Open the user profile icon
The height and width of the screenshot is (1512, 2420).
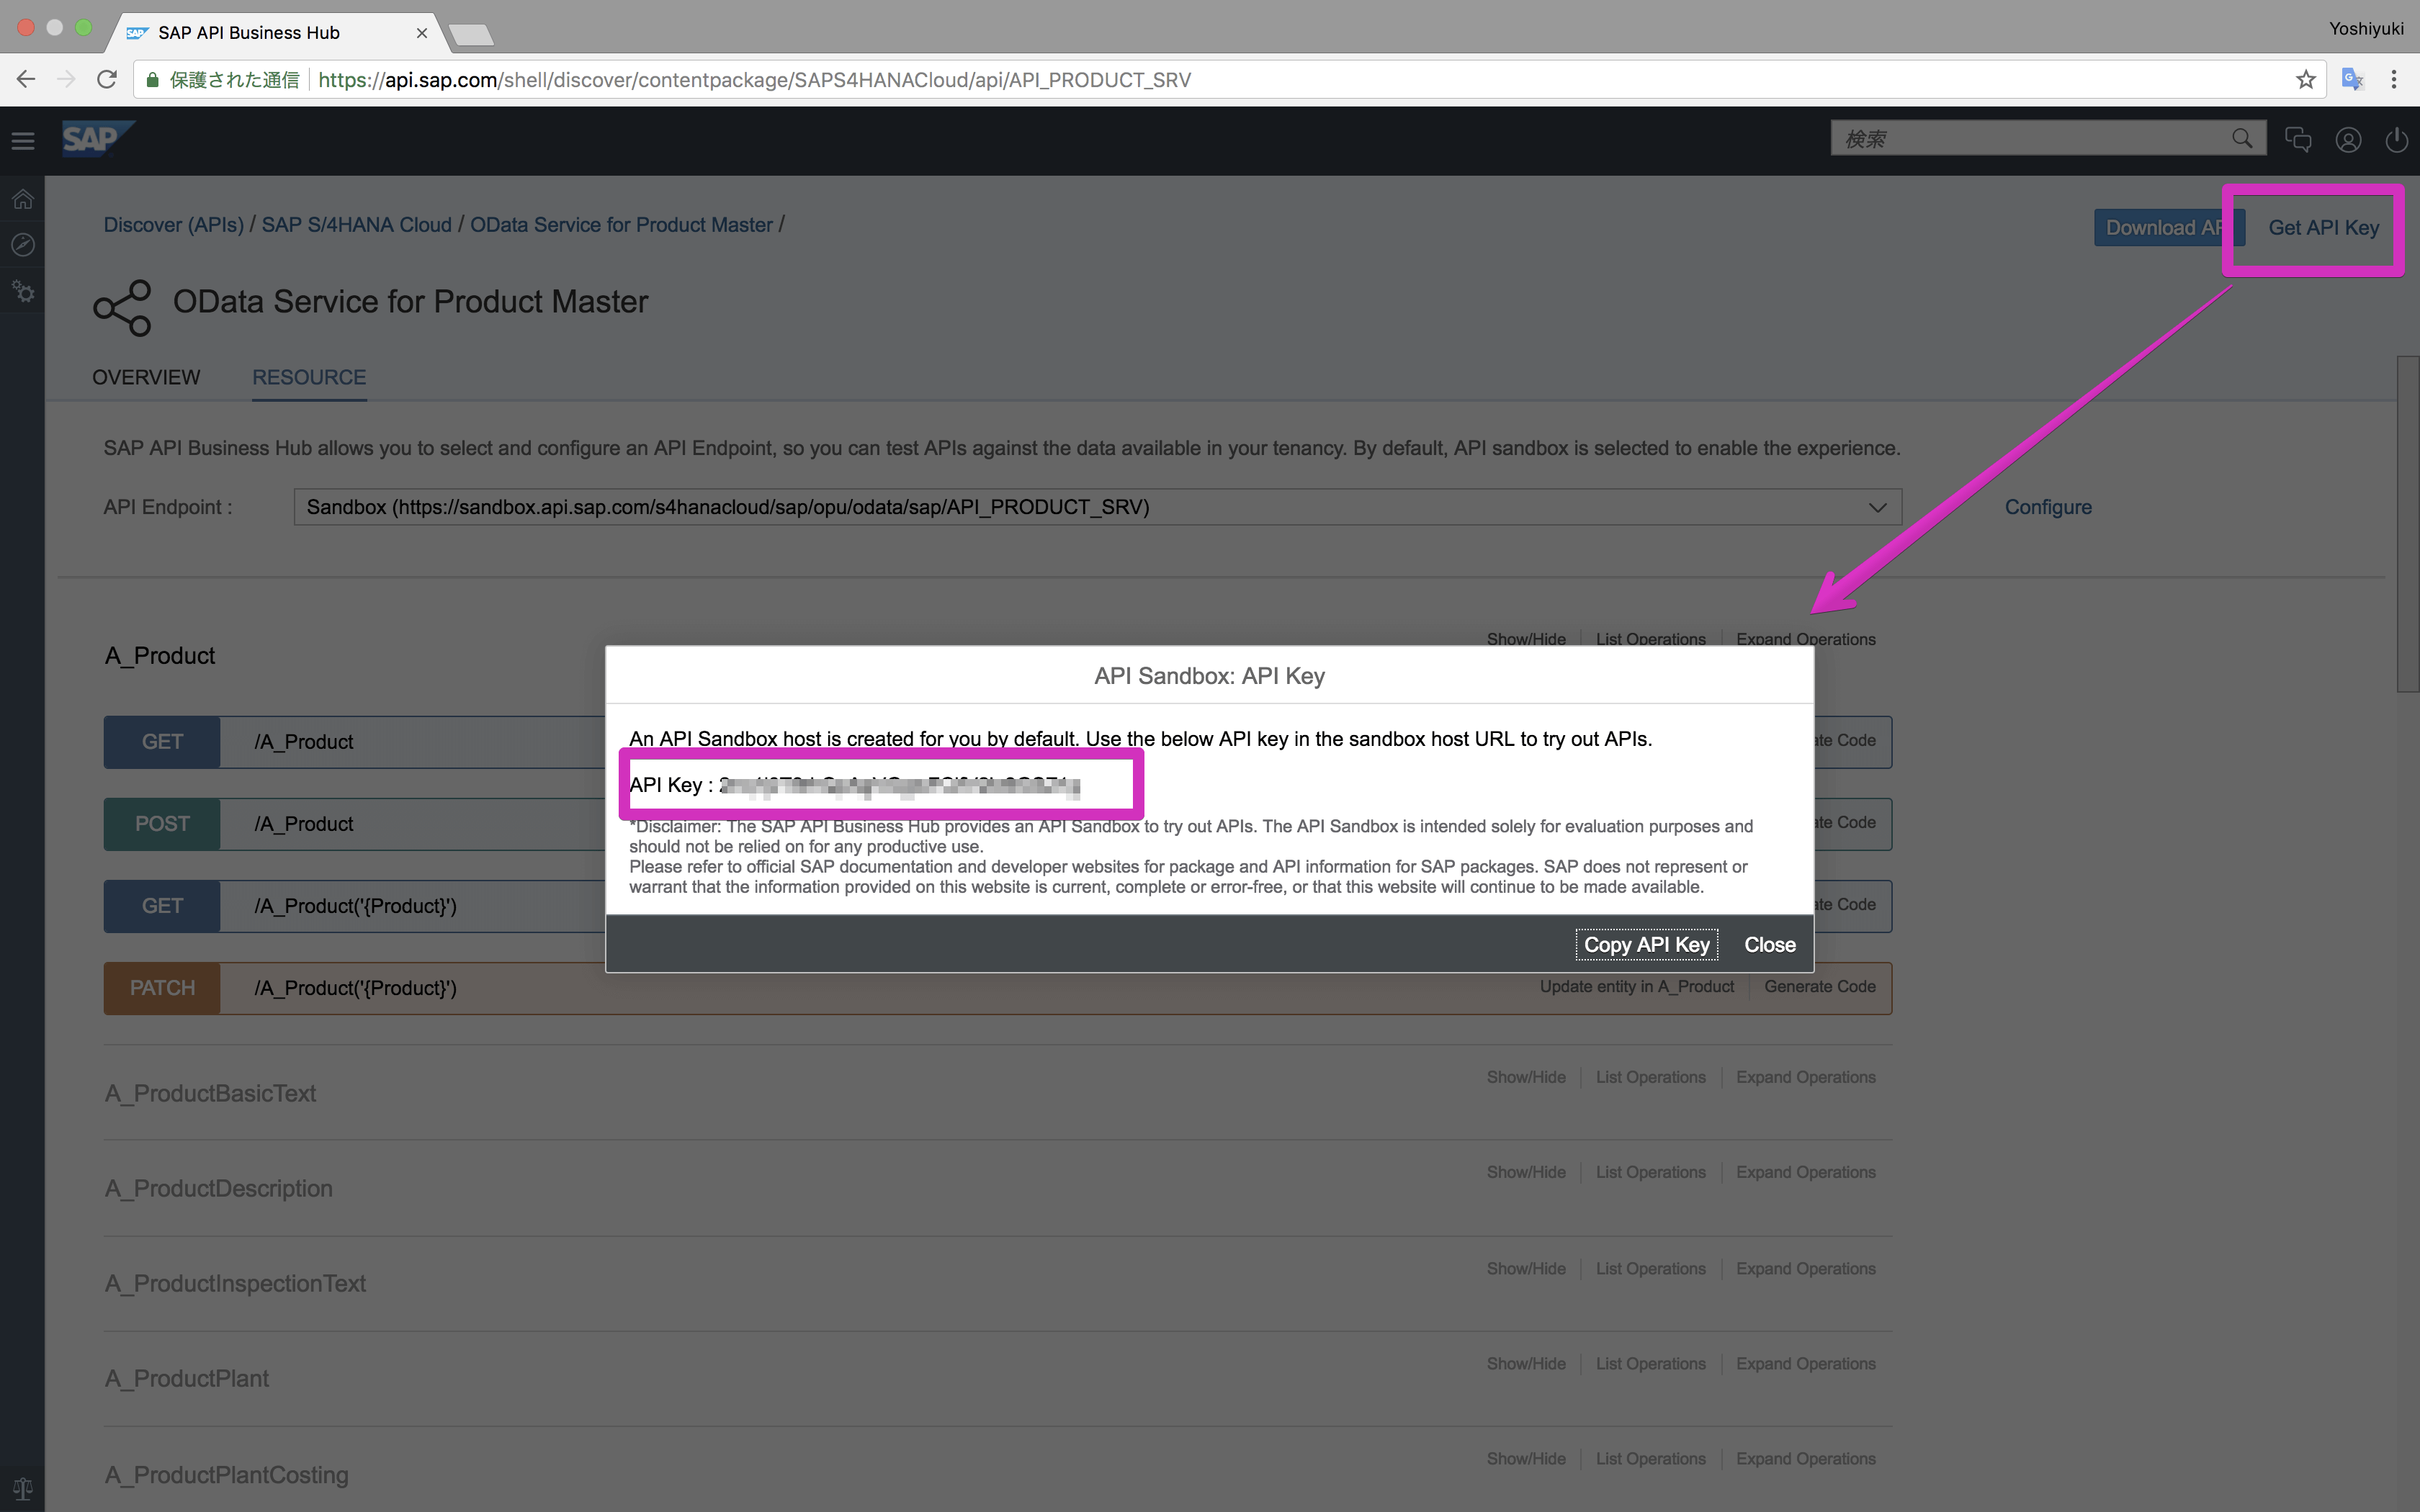pos(2348,140)
